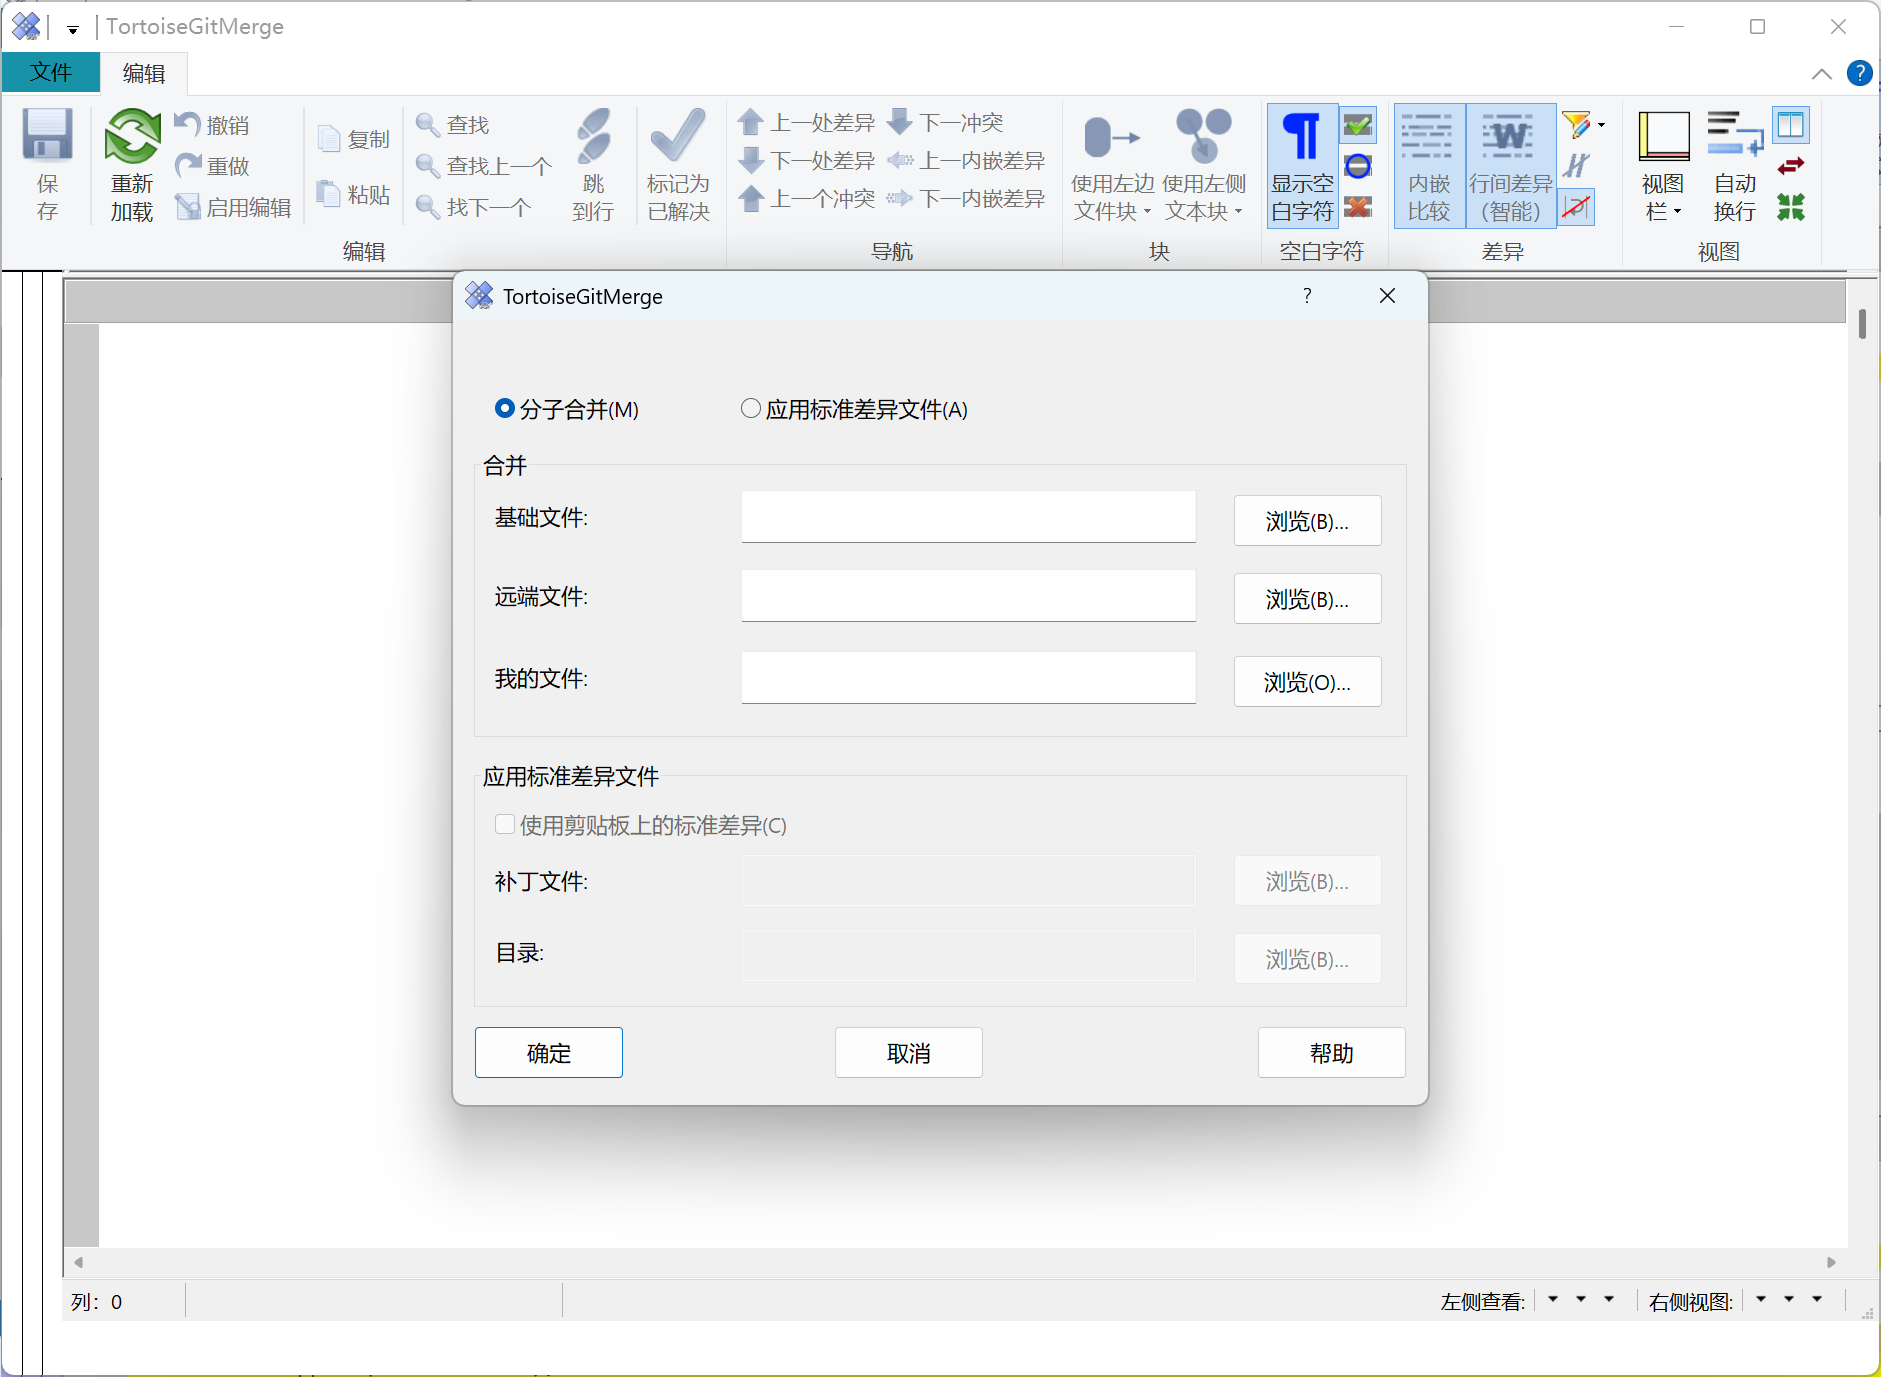Select ignore all whitespaces red X option
This screenshot has width=1881, height=1377.
[x=1358, y=207]
